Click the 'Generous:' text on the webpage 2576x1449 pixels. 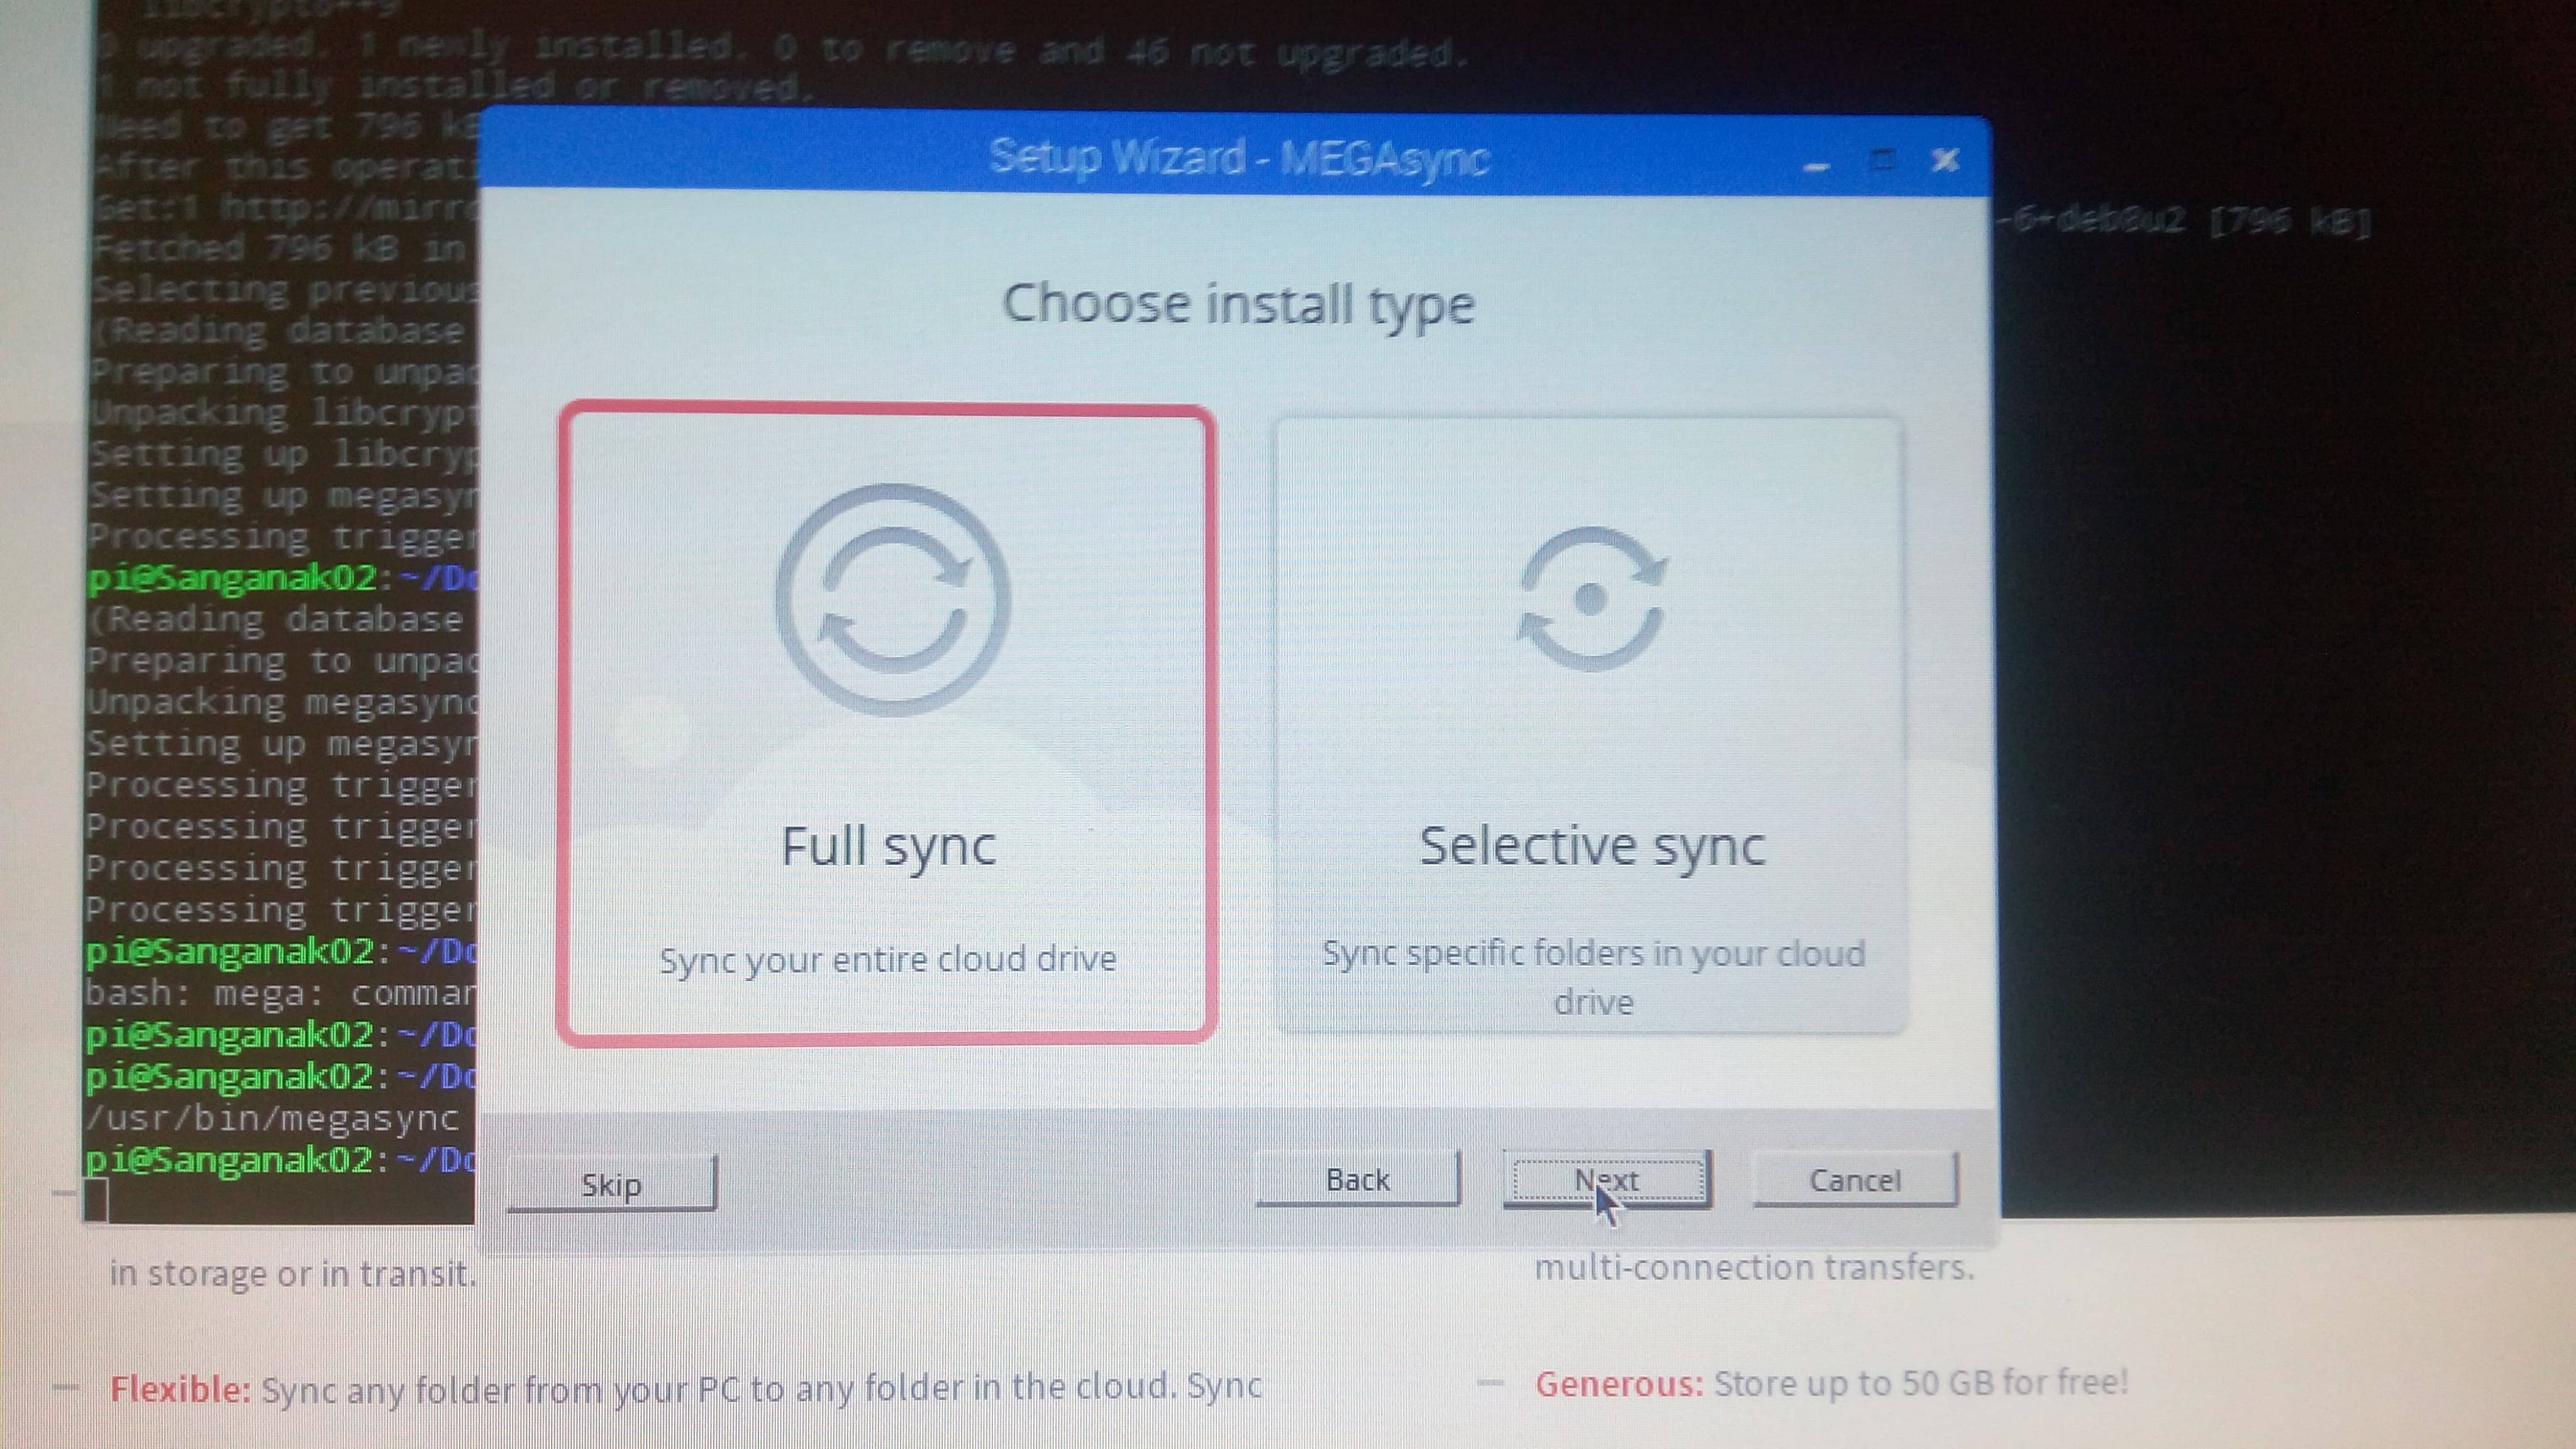click(x=1619, y=1384)
